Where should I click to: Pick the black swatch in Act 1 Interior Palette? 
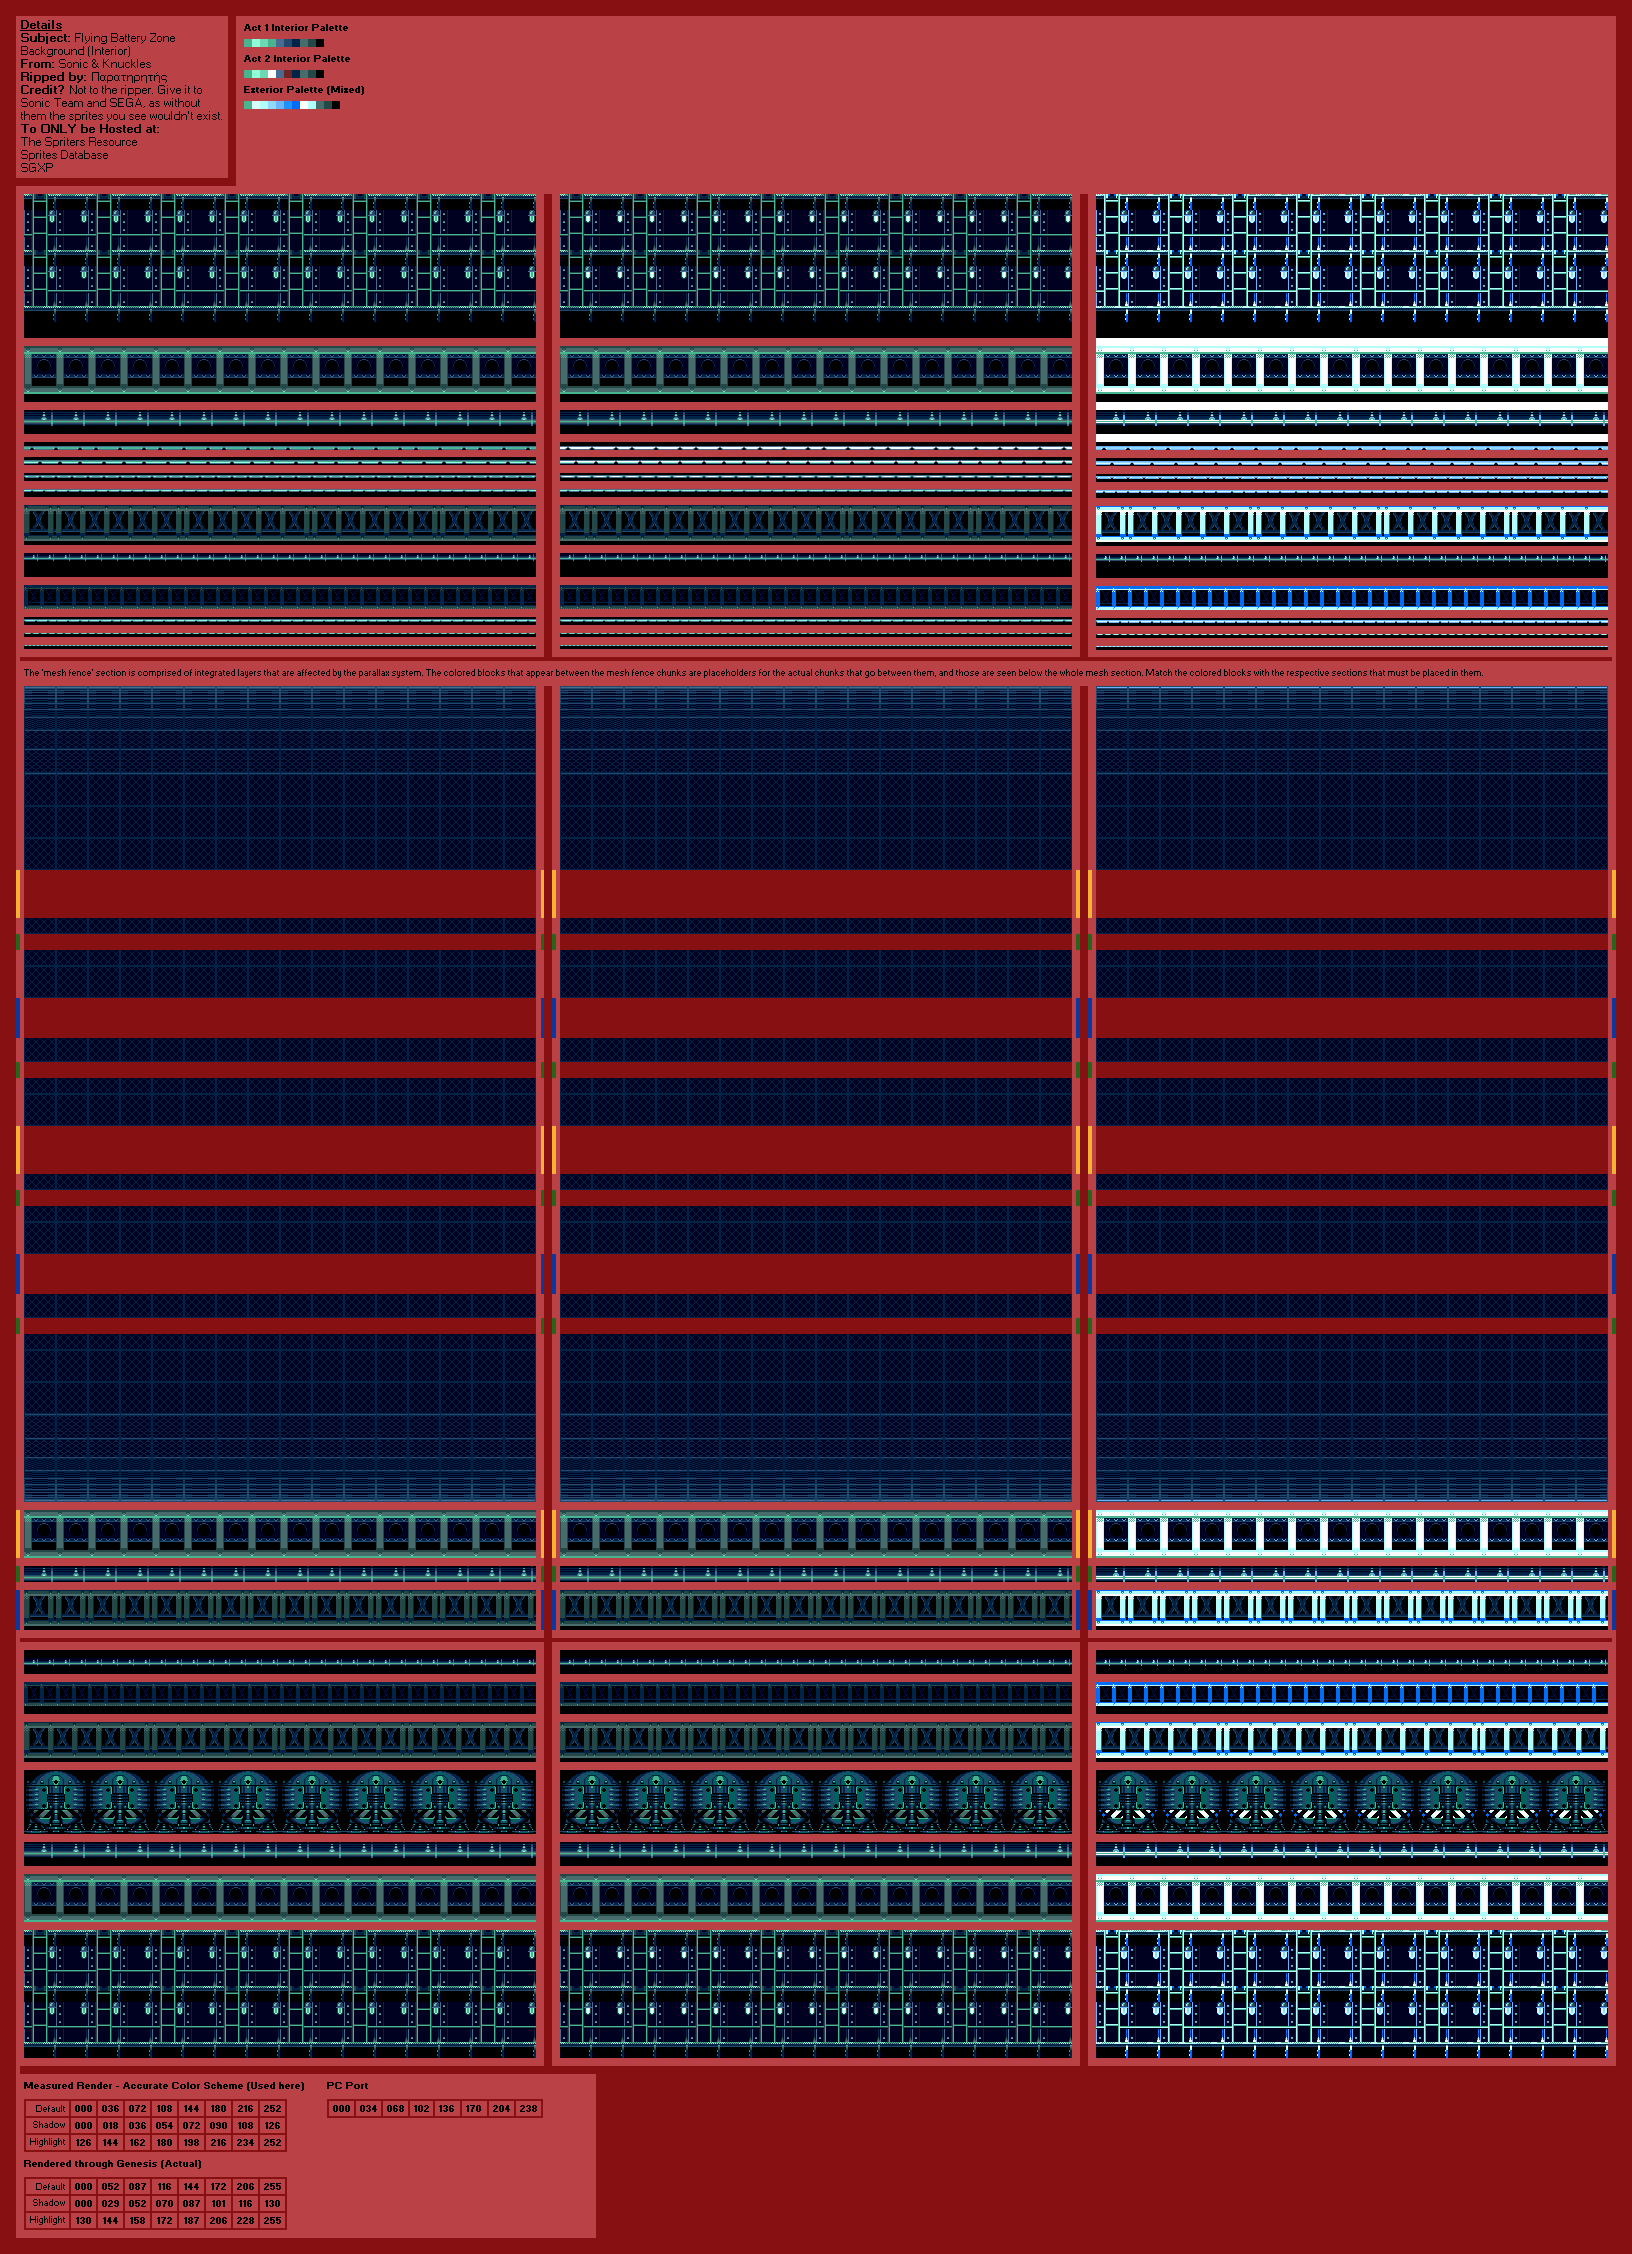pos(320,43)
